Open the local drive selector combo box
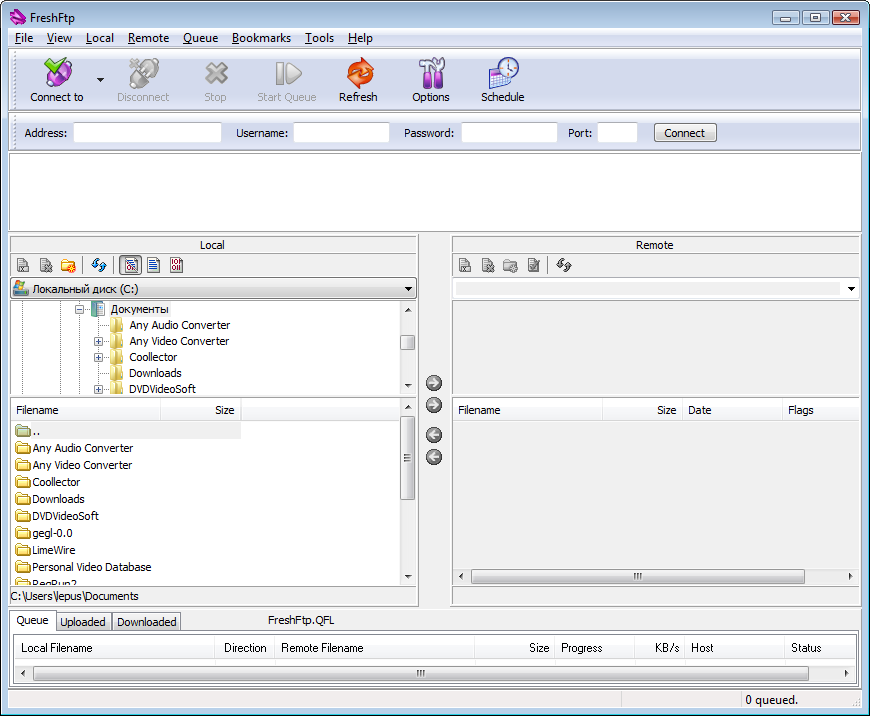 pos(214,289)
